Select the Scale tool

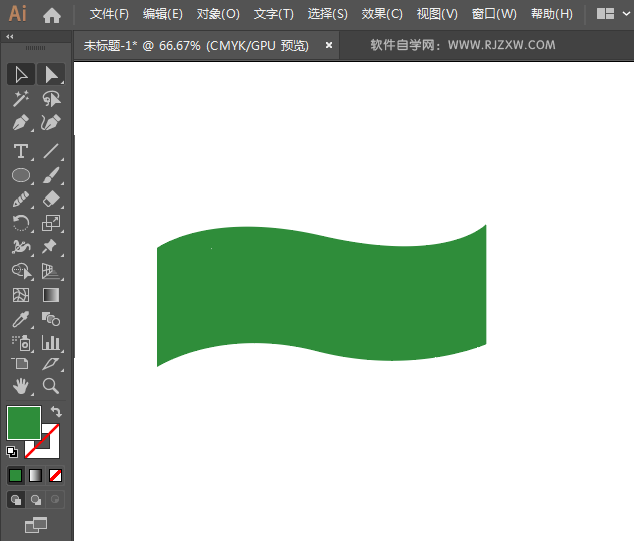51,223
